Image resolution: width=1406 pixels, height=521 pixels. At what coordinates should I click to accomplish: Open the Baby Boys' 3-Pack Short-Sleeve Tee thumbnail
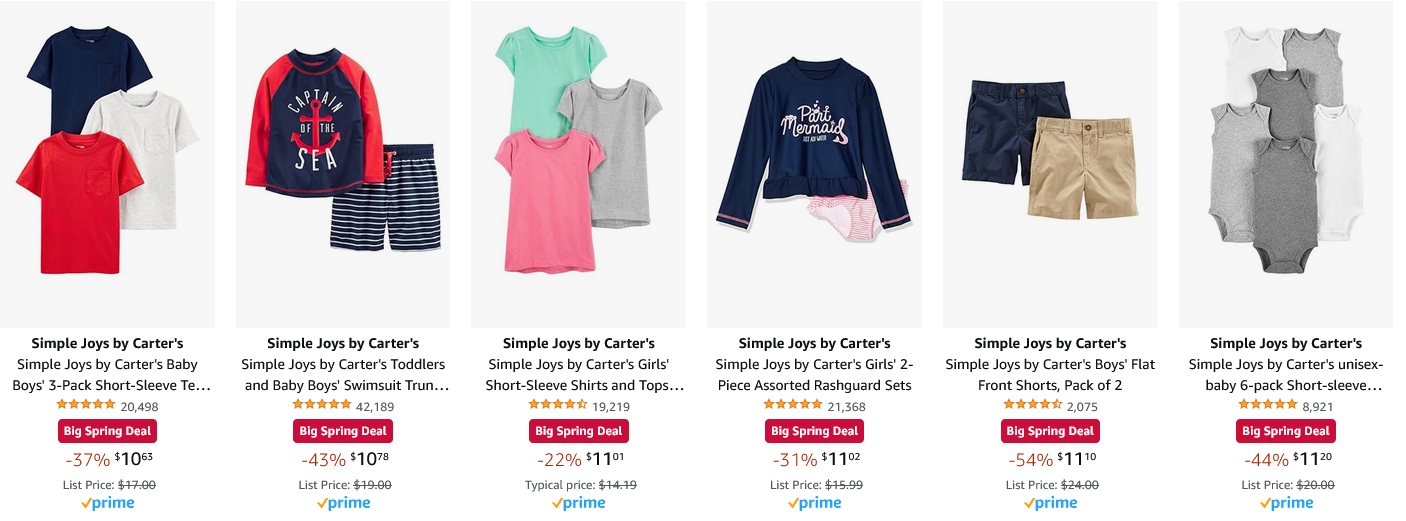[x=107, y=165]
